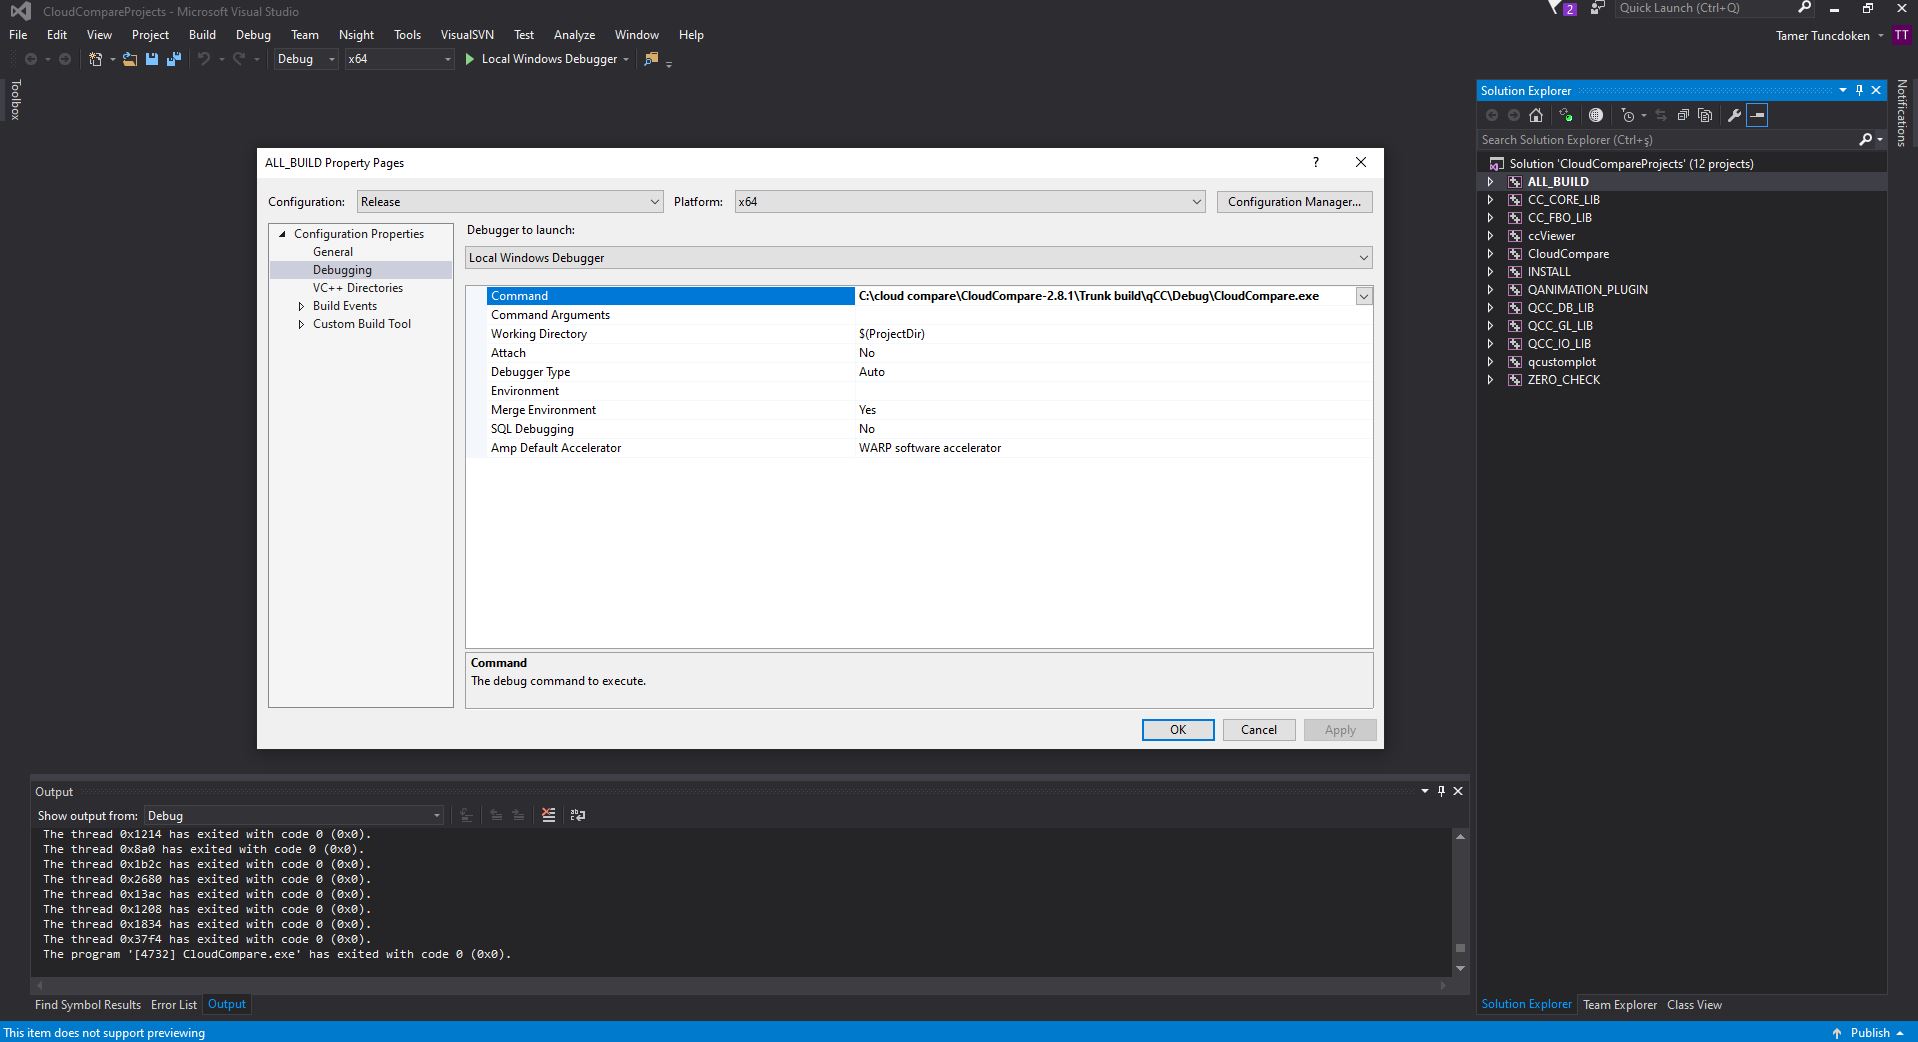The height and width of the screenshot is (1042, 1918).
Task: Expand the ccViewer project node
Action: (1490, 236)
